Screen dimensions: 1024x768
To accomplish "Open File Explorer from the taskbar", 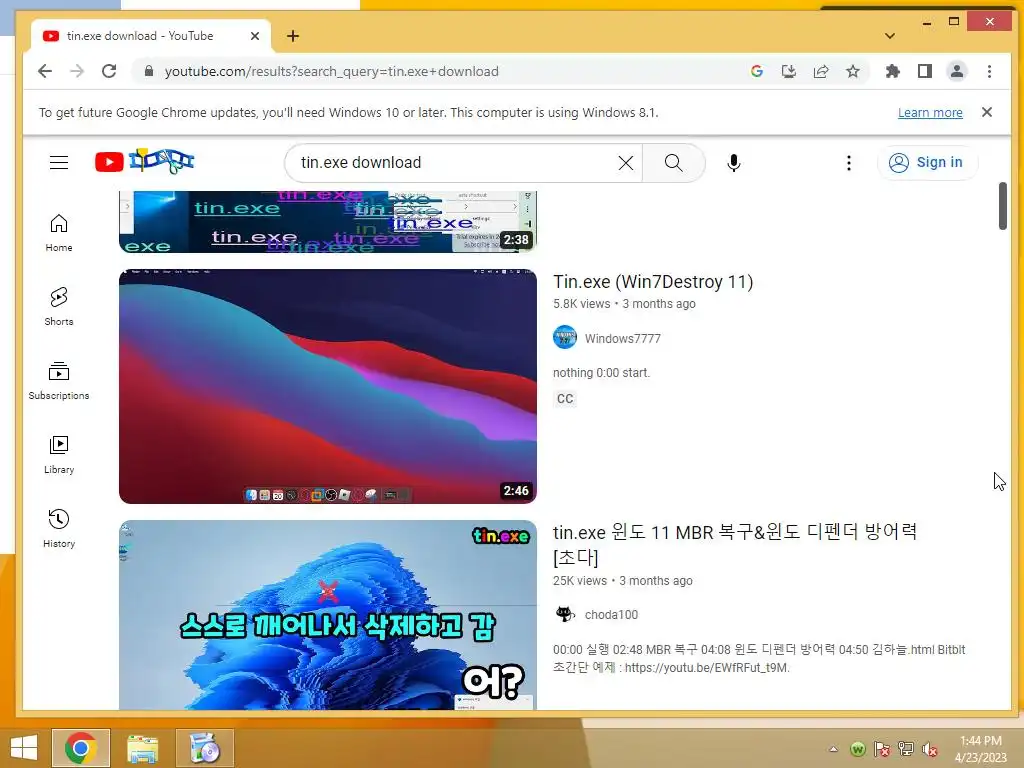I will [142, 748].
